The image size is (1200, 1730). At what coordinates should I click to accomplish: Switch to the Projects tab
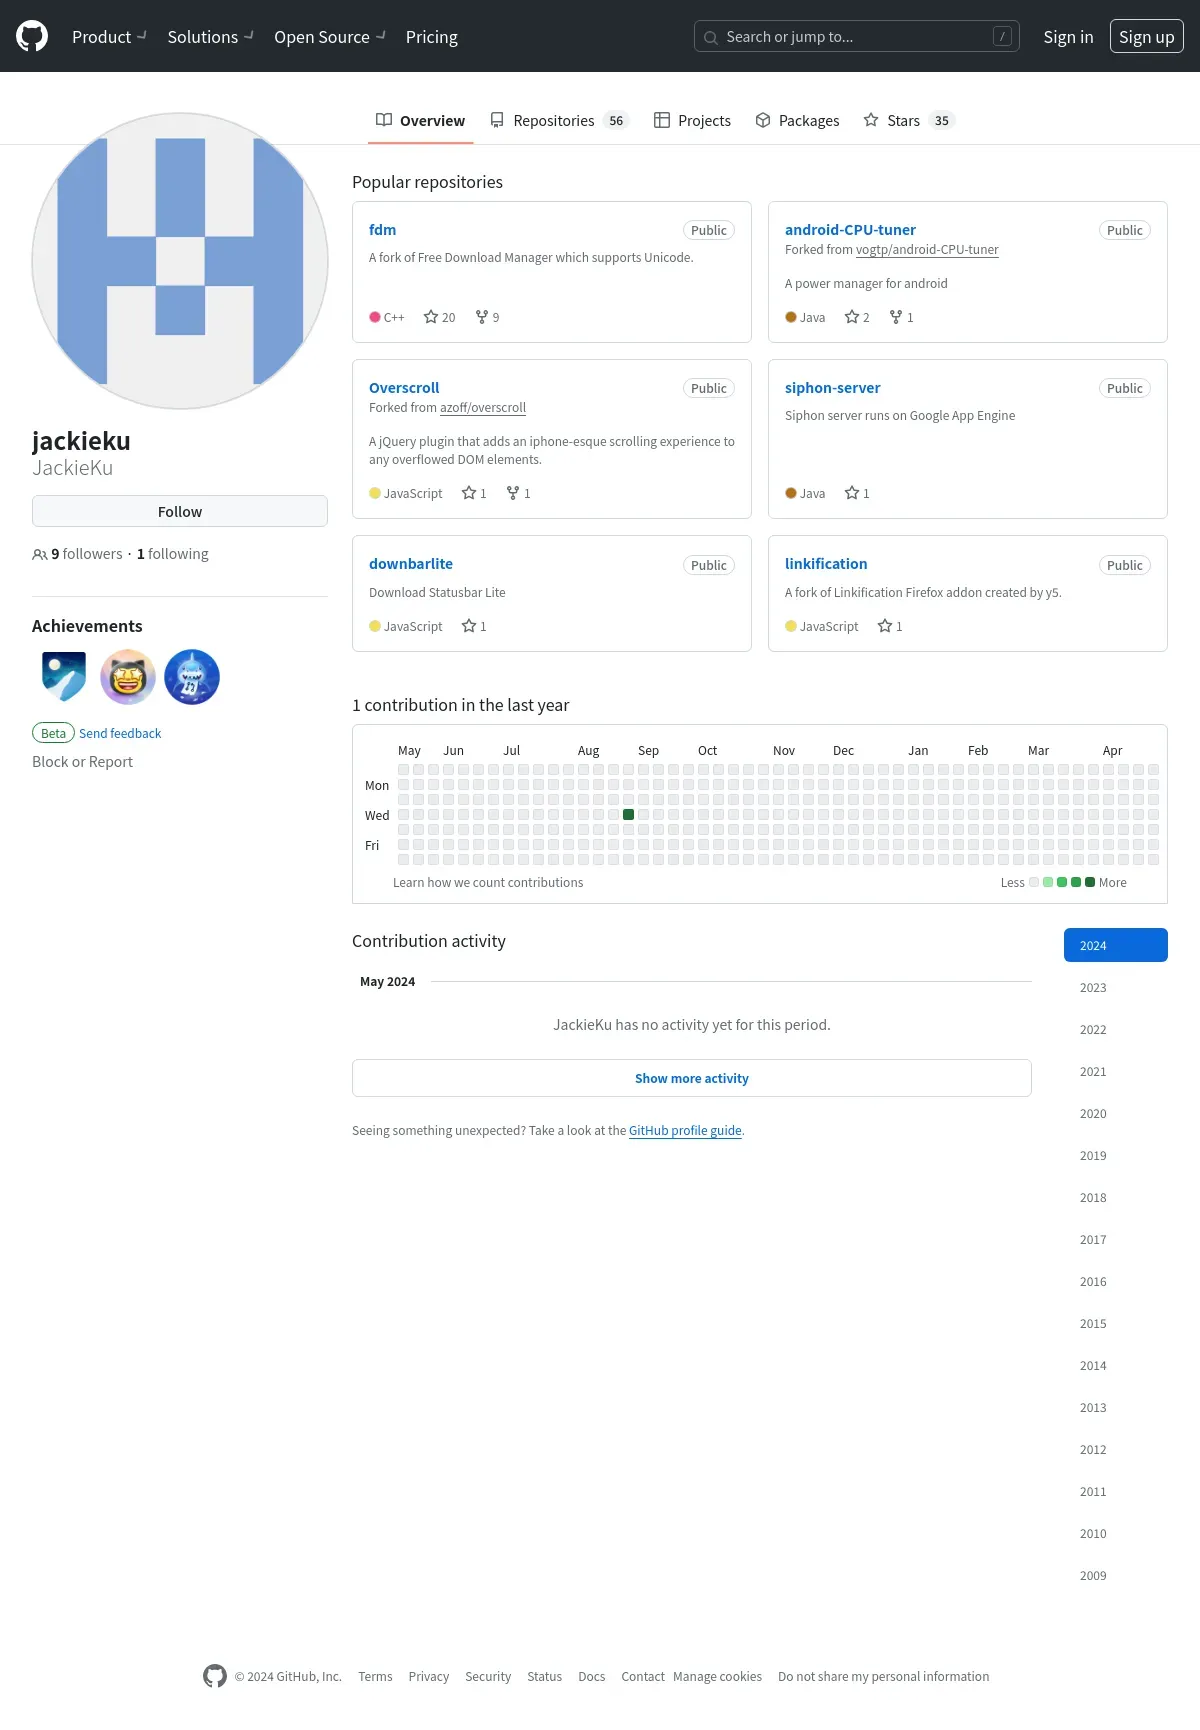tap(692, 120)
